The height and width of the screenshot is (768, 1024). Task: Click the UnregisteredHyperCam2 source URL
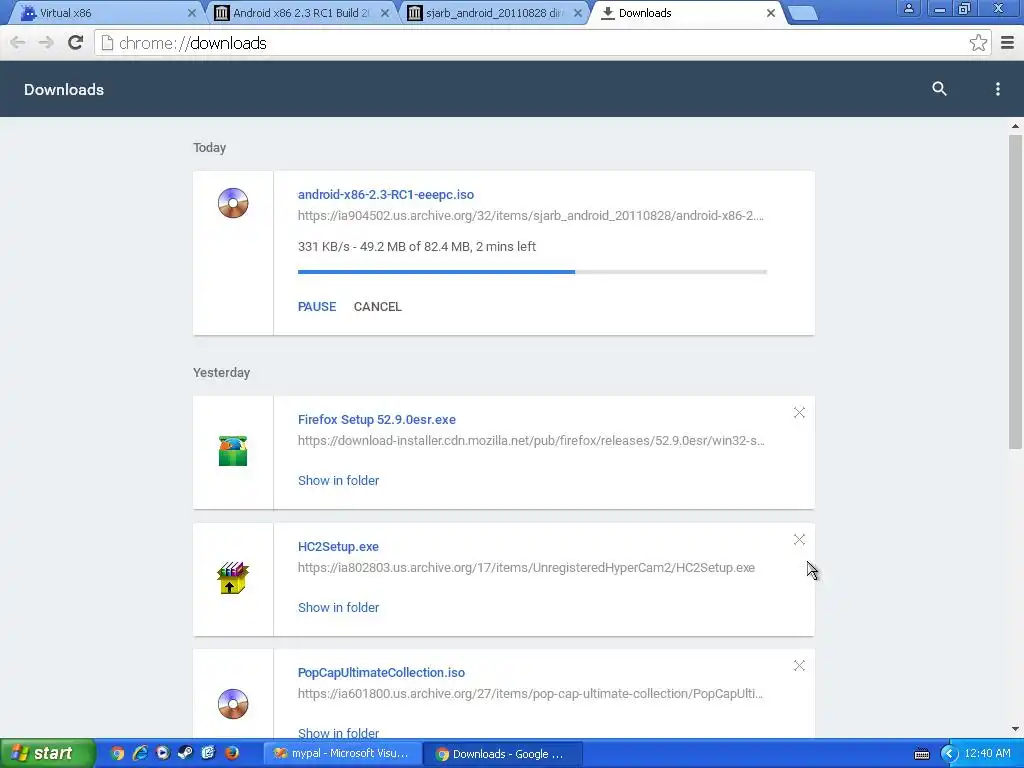(x=526, y=568)
